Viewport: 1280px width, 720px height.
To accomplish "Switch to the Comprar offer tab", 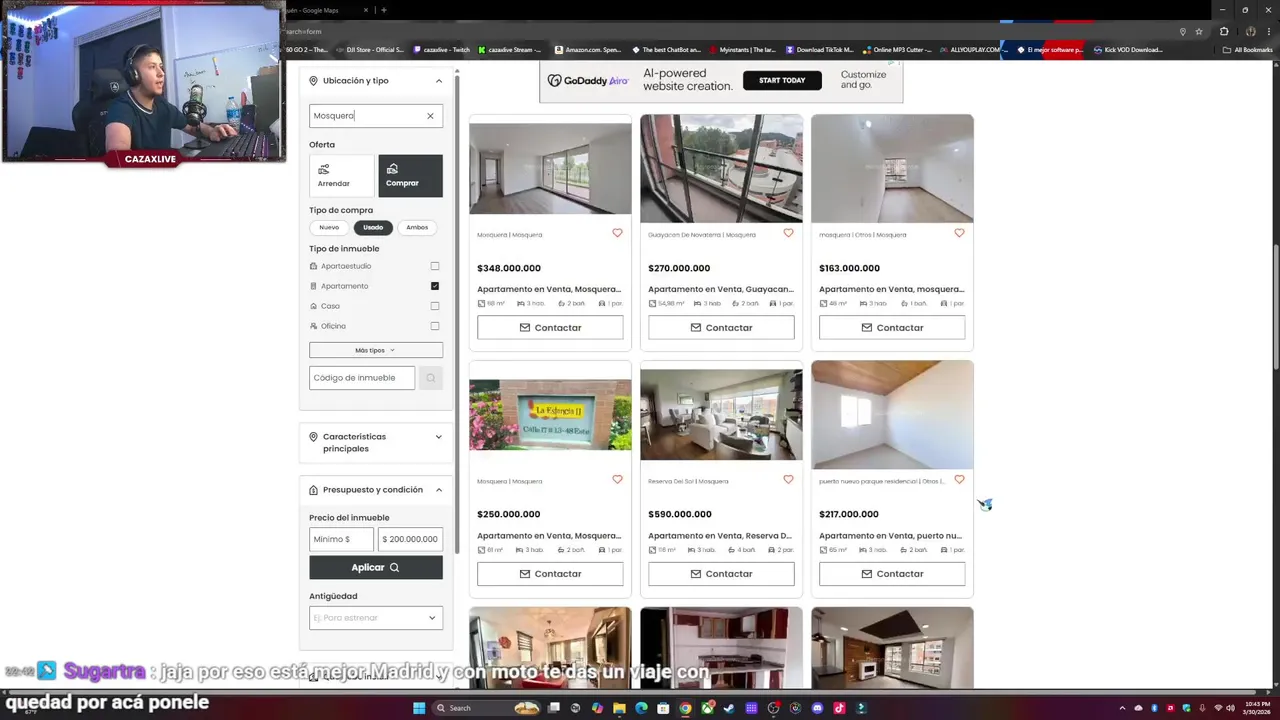I will [410, 176].
